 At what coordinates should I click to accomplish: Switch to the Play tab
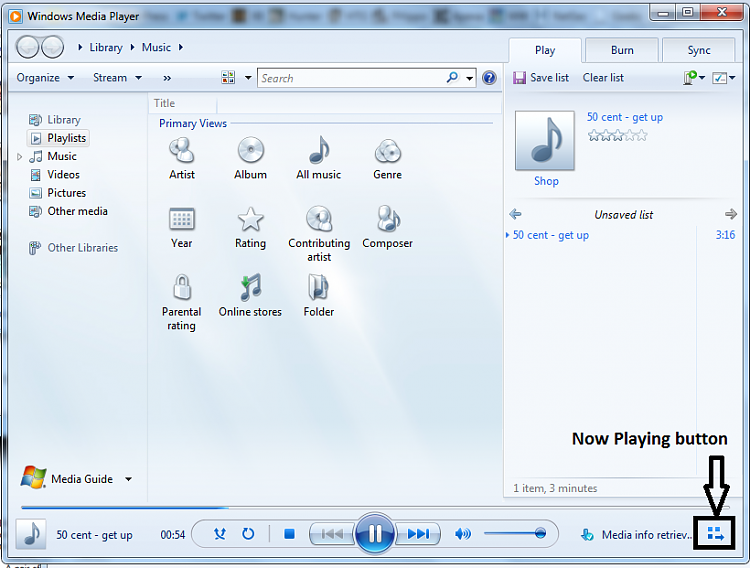[x=545, y=50]
